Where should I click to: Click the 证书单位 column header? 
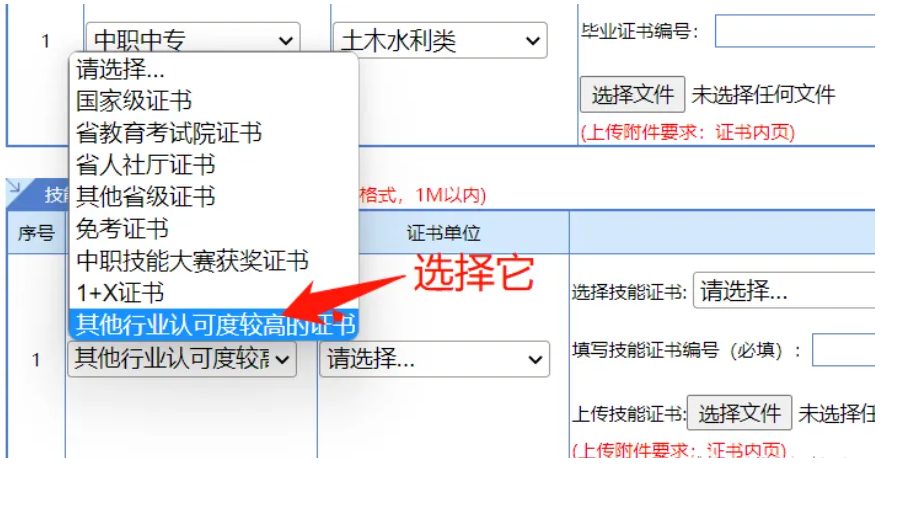coord(443,233)
